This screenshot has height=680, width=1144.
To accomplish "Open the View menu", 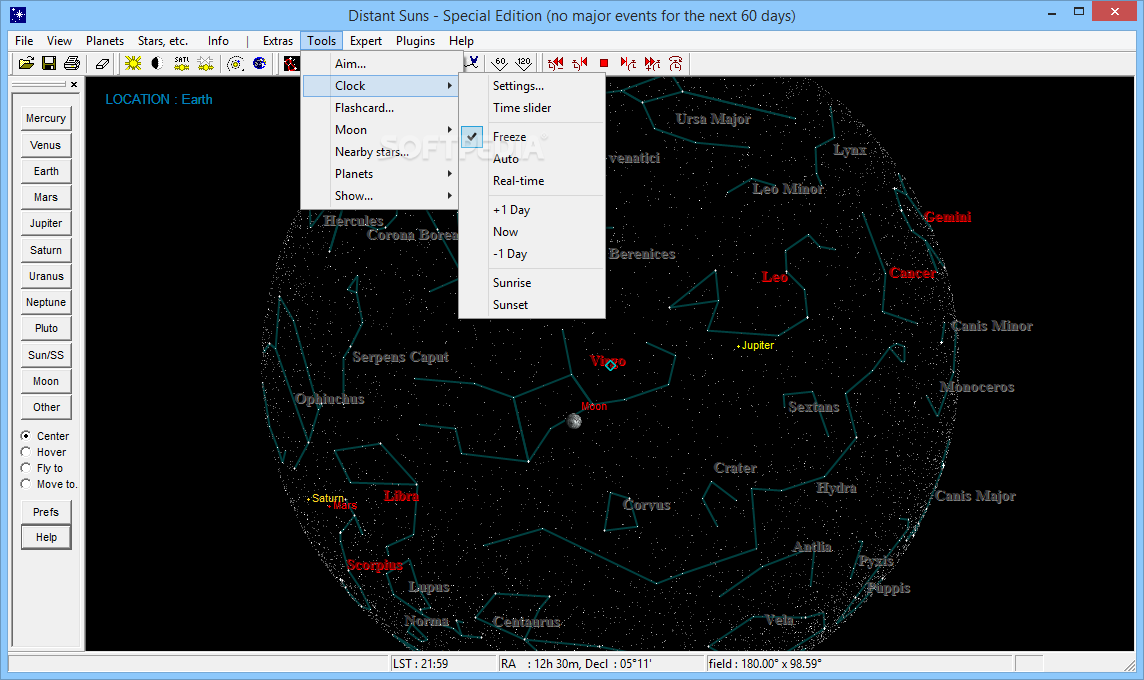I will click(59, 41).
